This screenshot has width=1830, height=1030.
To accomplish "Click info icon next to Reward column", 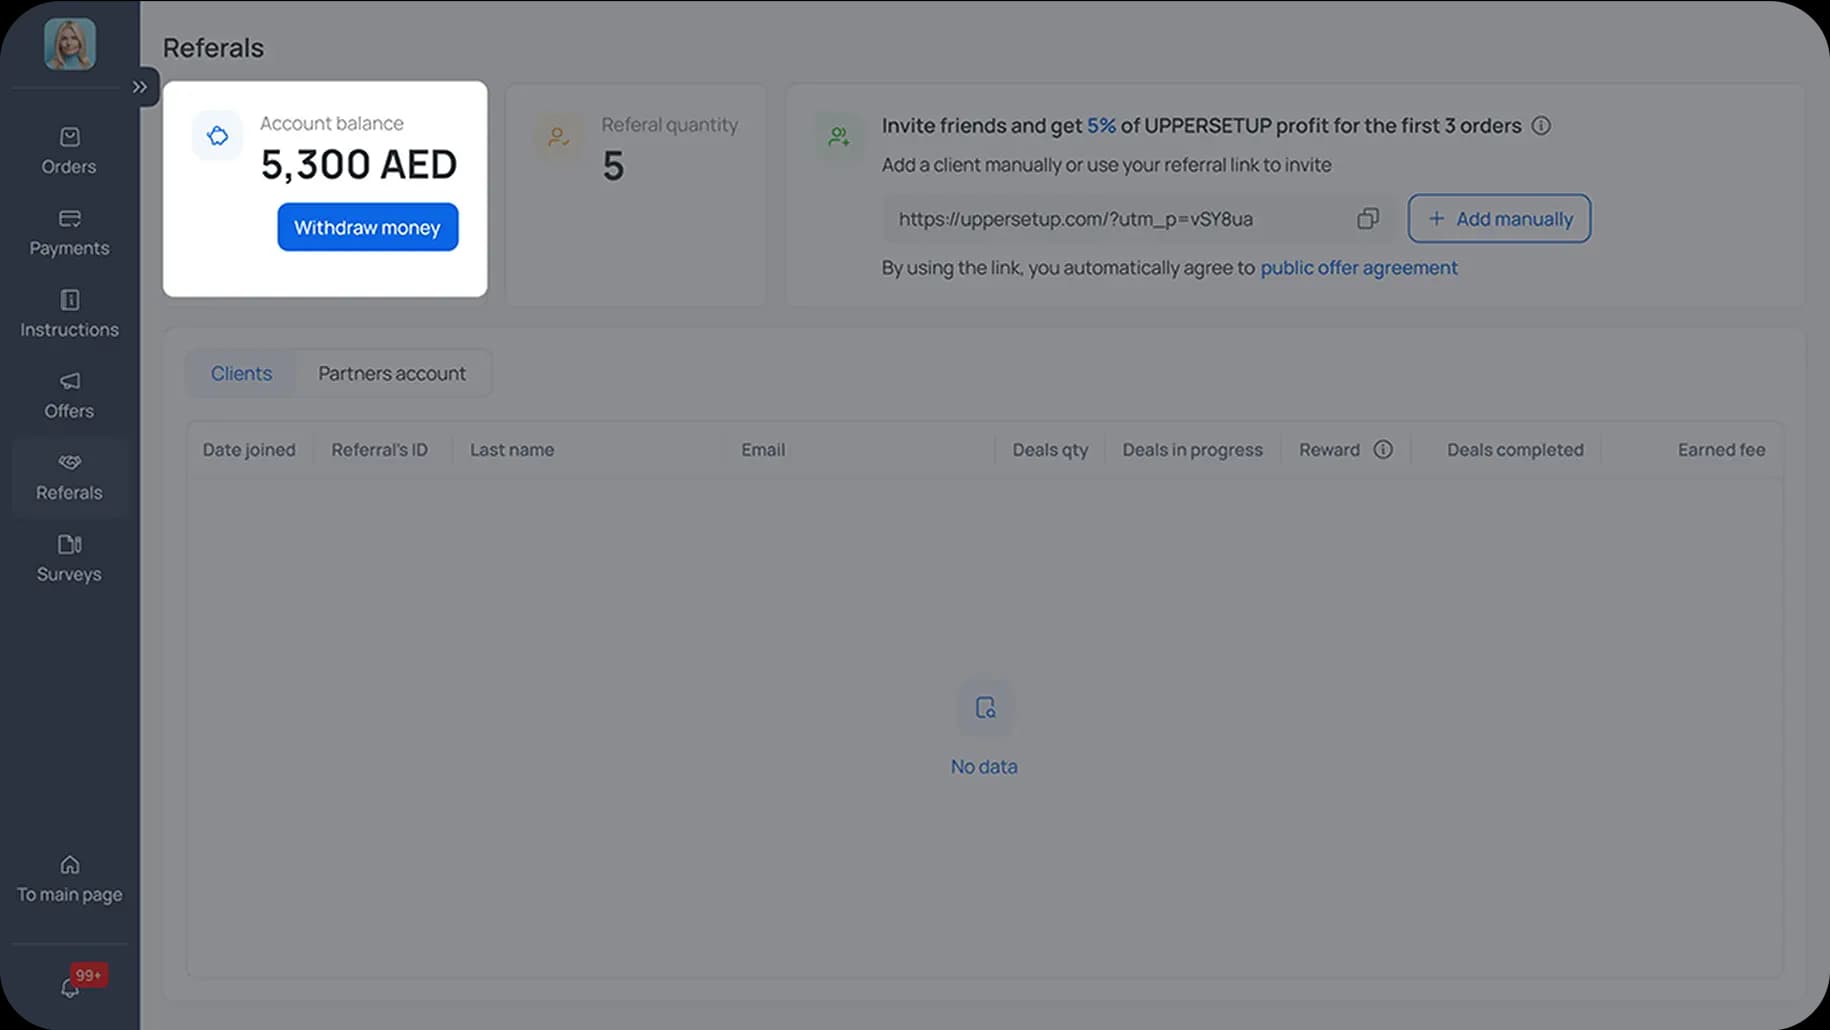I will 1383,450.
